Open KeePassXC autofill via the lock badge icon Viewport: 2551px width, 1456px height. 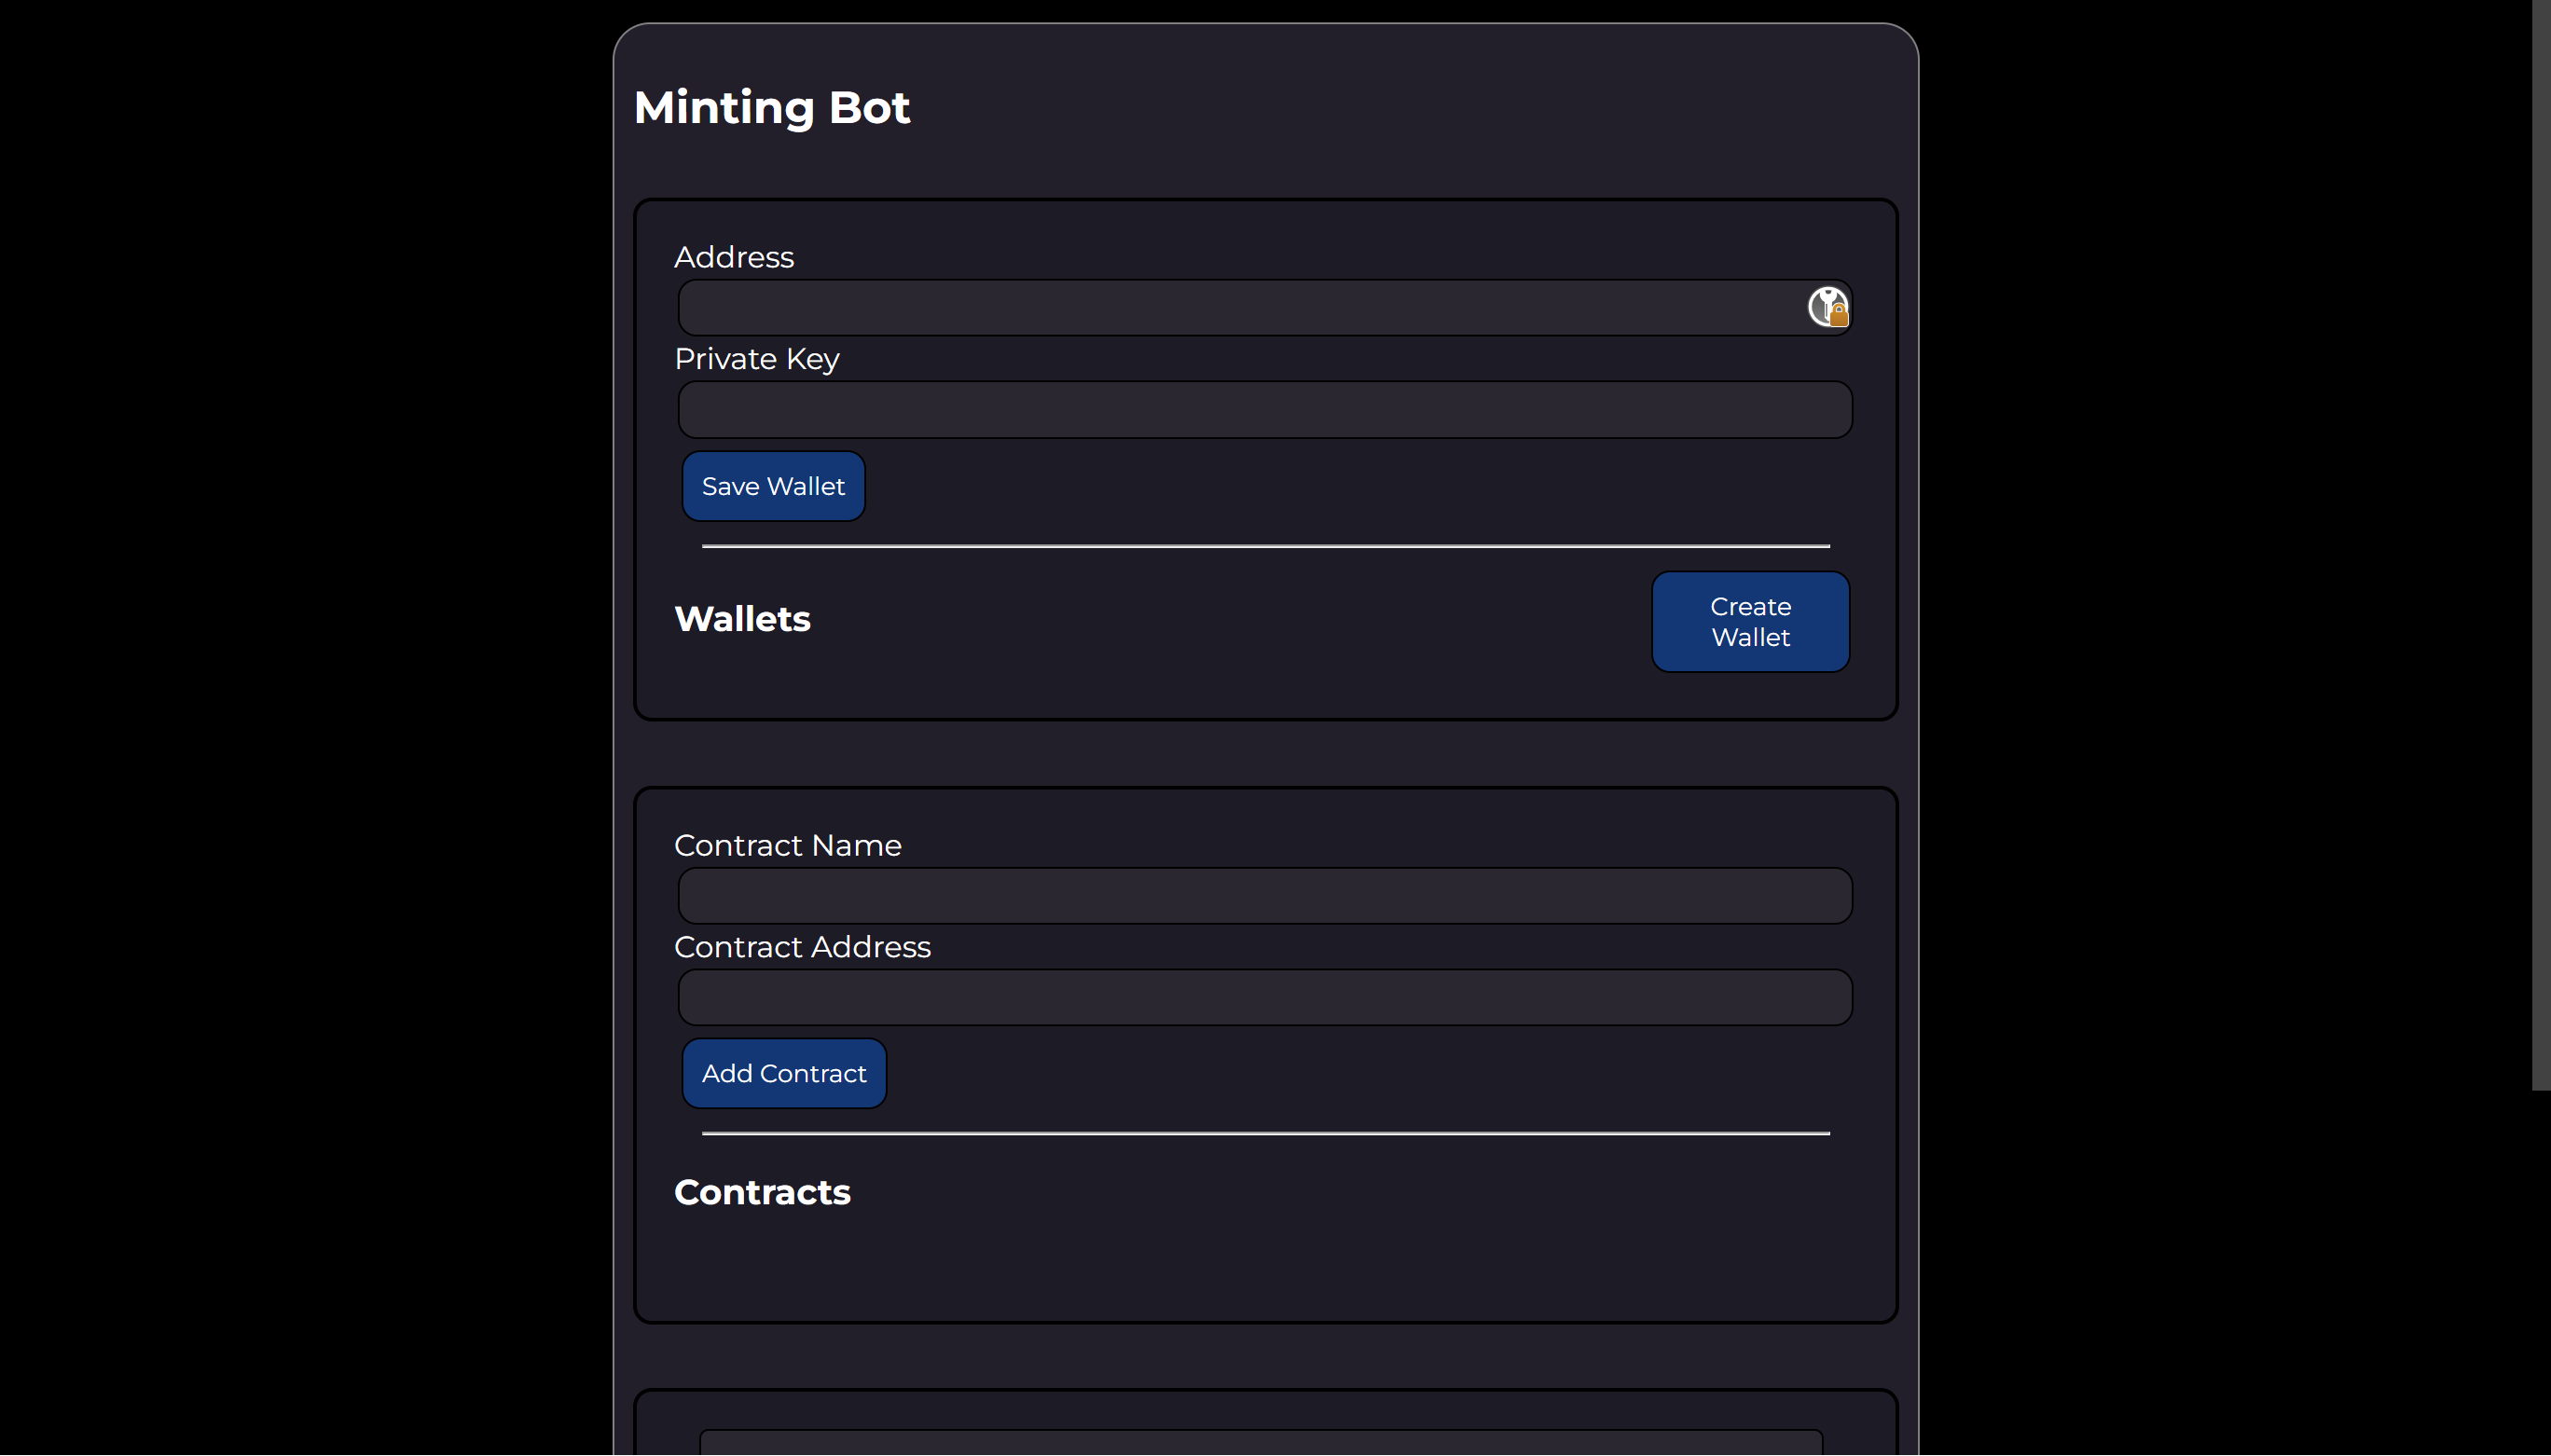coord(1838,314)
